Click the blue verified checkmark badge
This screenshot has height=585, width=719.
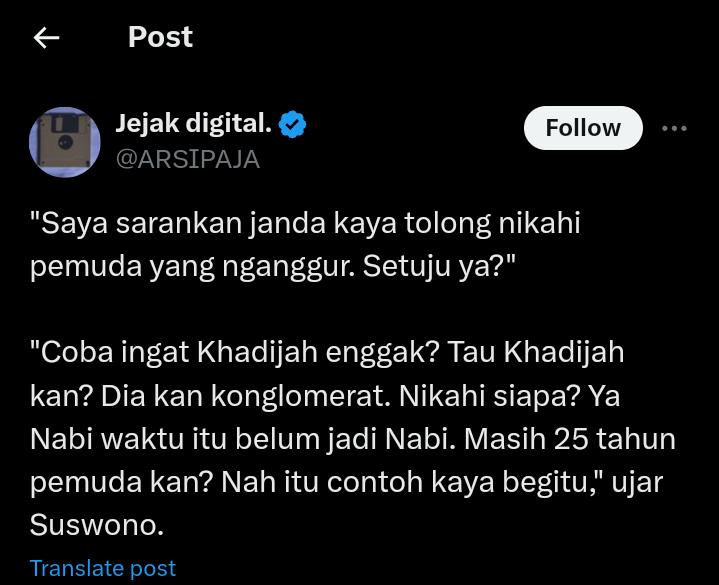[293, 124]
